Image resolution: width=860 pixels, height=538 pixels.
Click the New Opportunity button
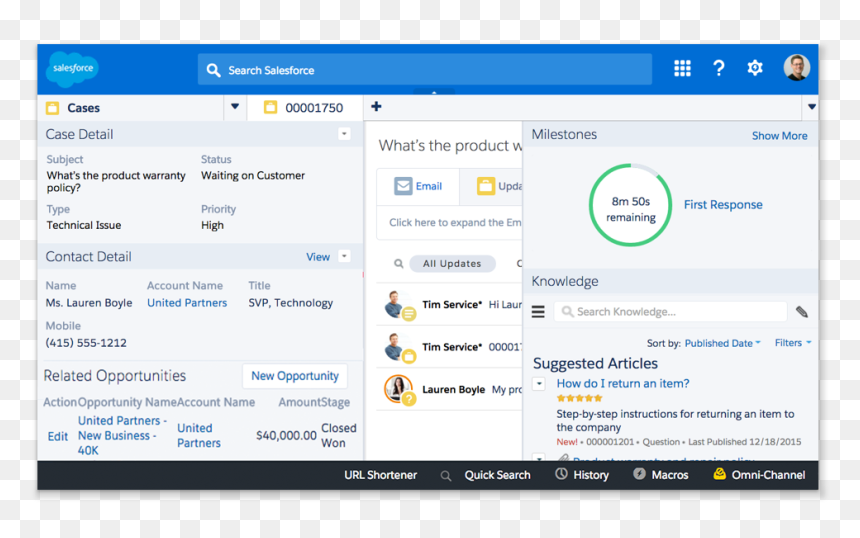[x=295, y=376]
